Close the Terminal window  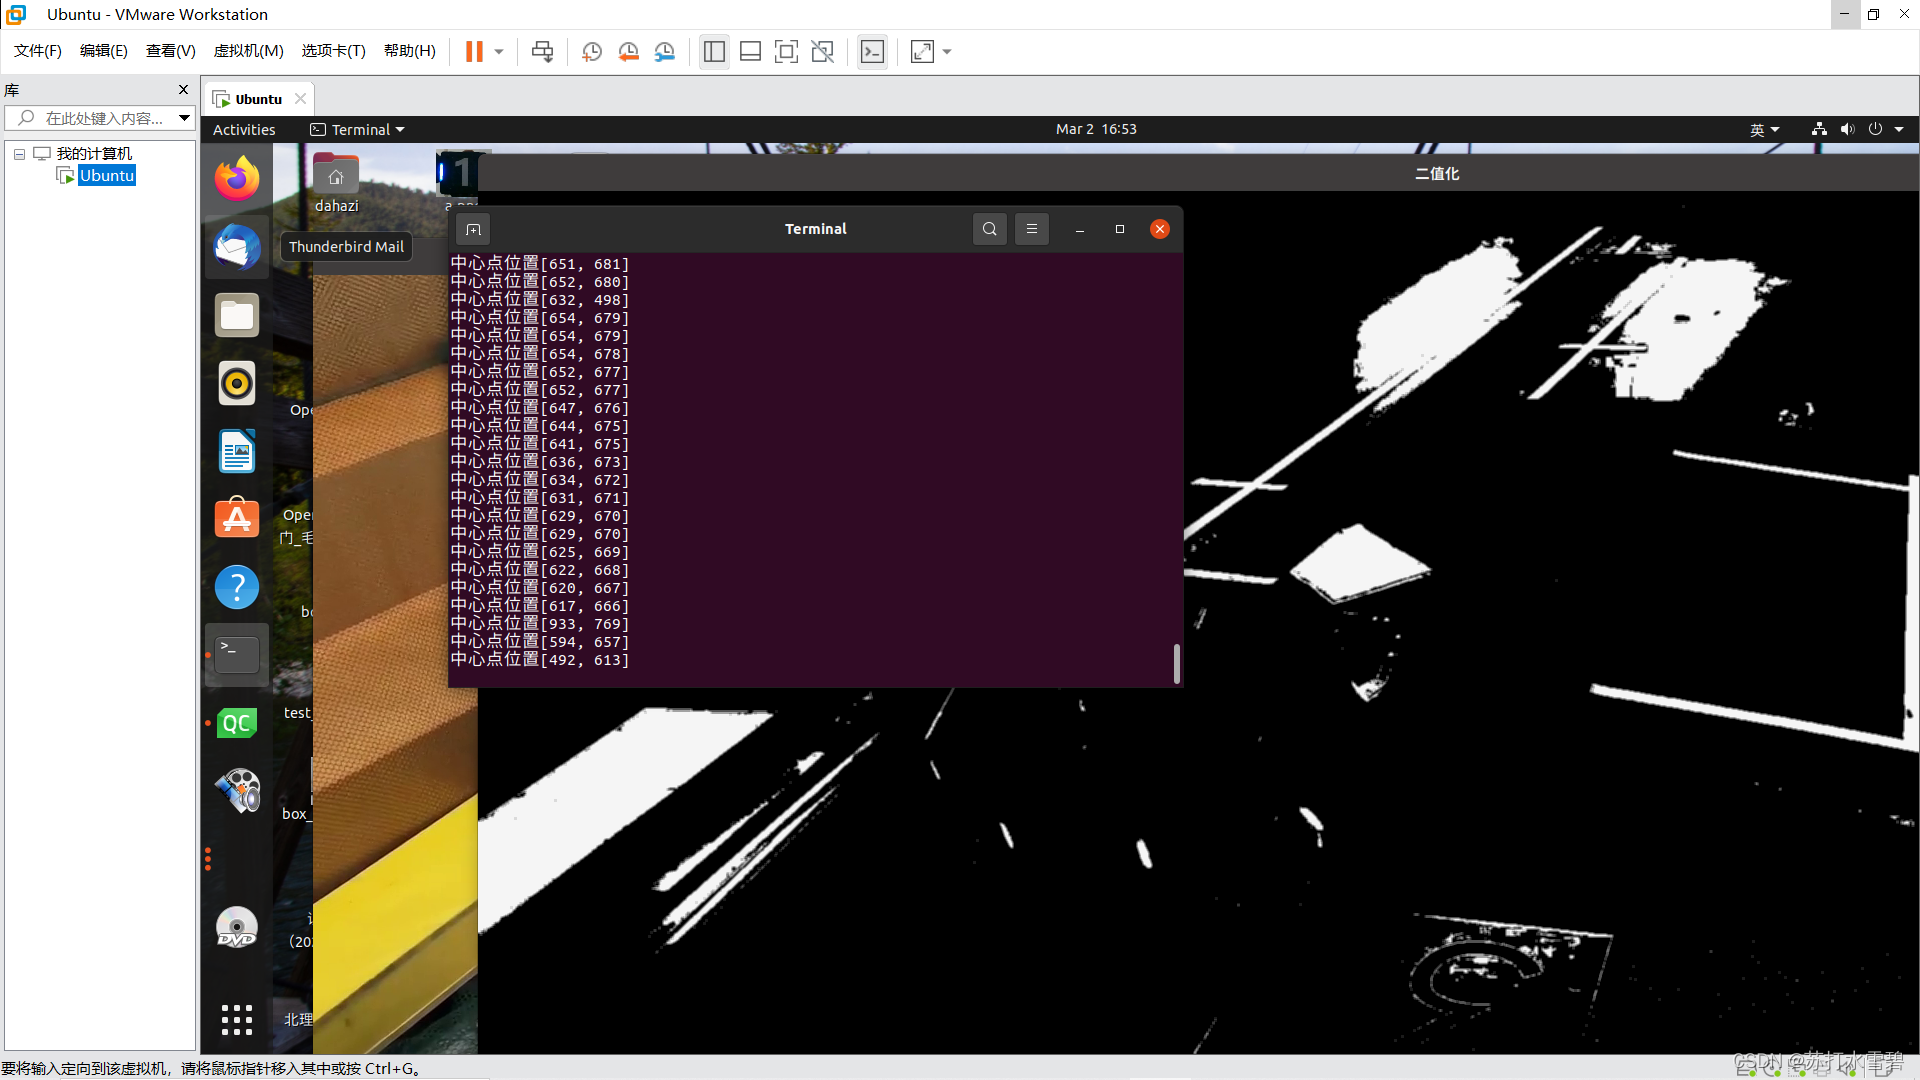point(1160,229)
